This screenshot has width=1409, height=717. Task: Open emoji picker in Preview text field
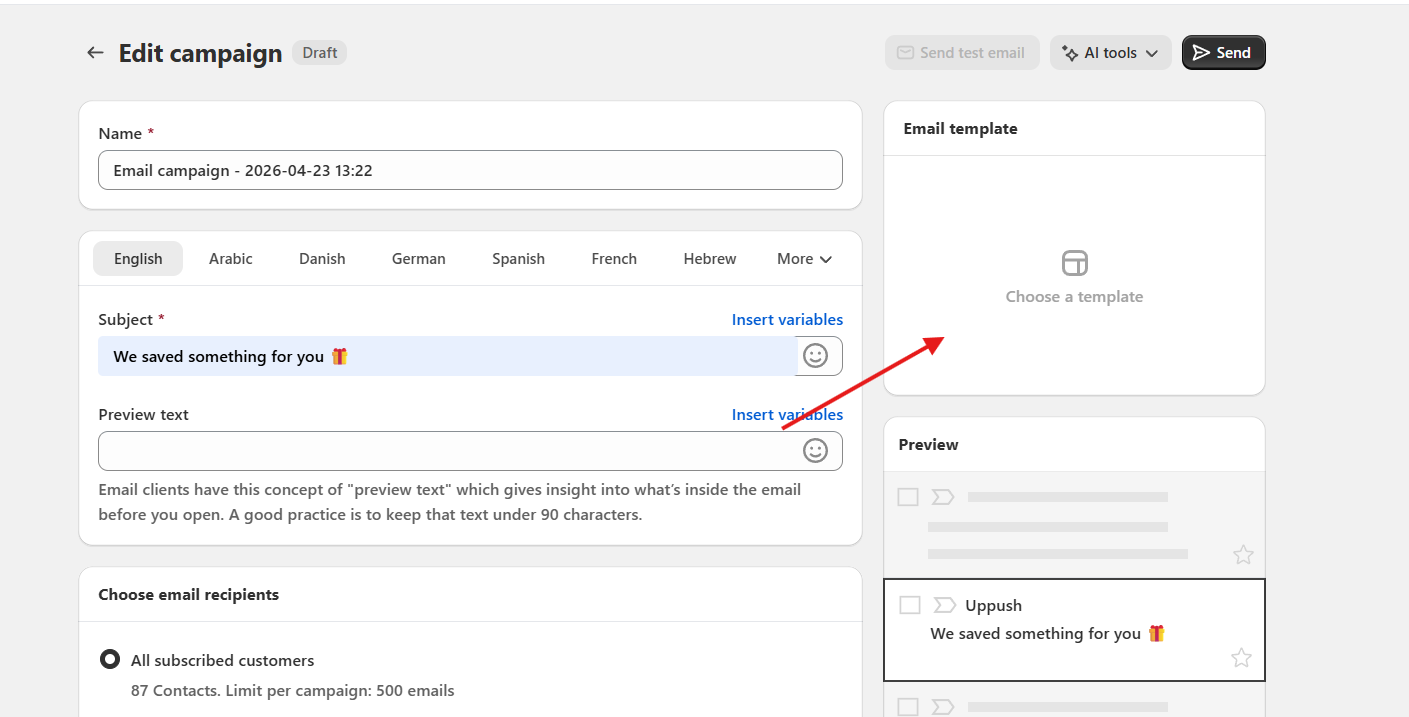816,451
